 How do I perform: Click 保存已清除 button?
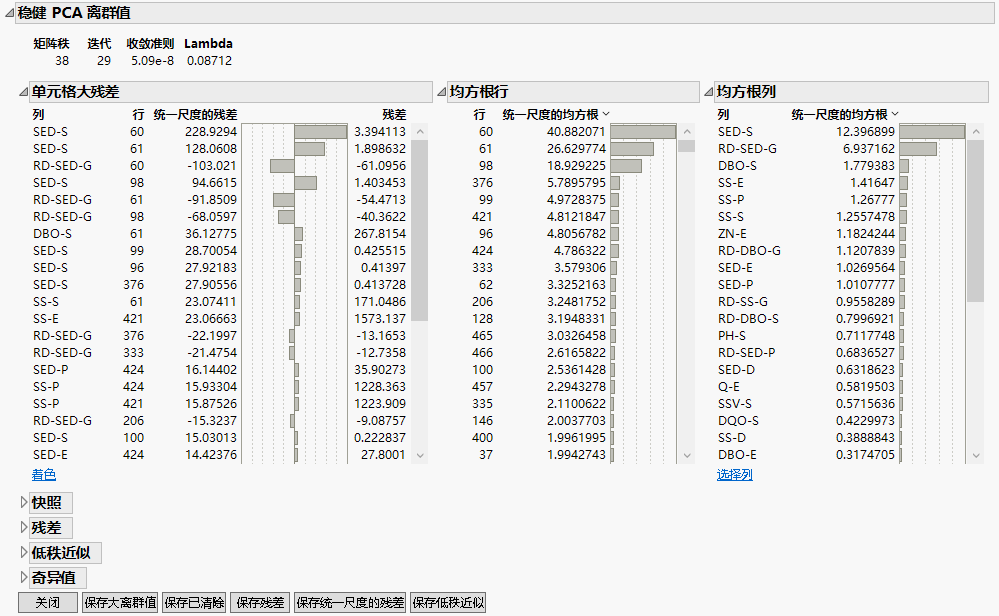[194, 603]
